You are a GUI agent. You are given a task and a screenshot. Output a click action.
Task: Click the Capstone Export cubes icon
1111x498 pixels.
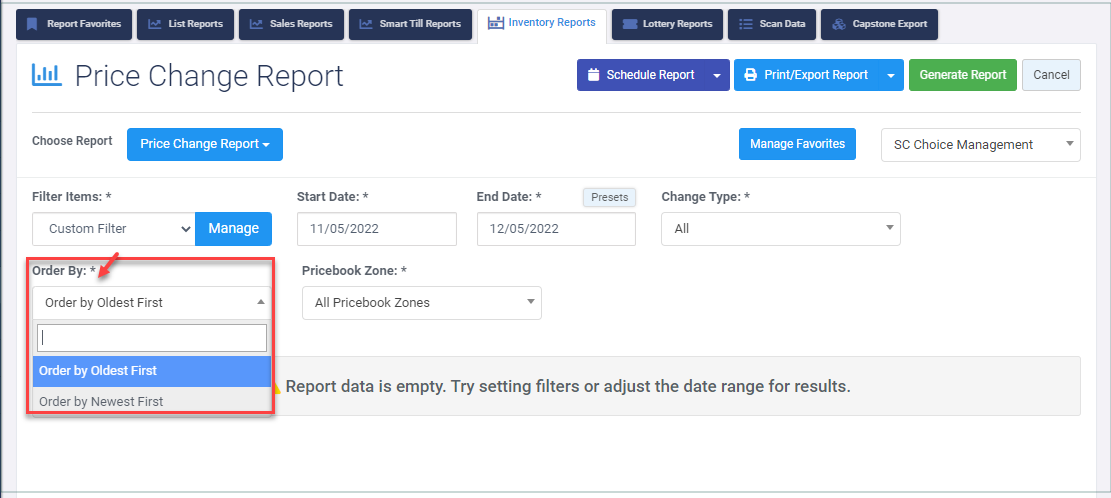[x=839, y=24]
